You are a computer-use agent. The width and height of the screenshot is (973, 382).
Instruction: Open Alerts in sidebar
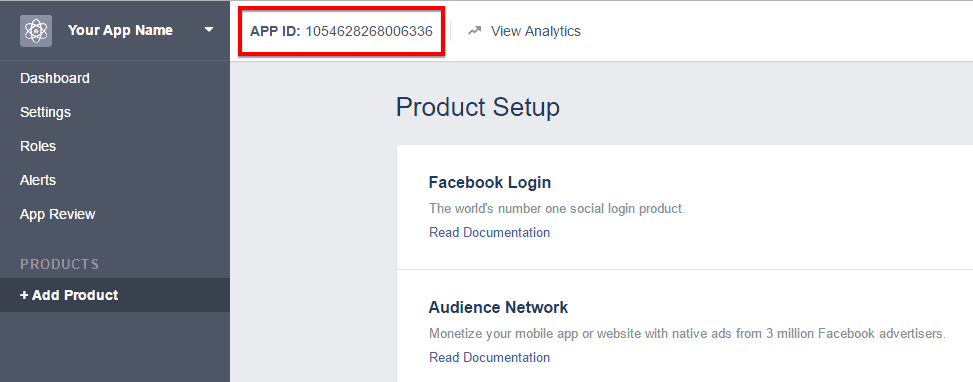38,180
